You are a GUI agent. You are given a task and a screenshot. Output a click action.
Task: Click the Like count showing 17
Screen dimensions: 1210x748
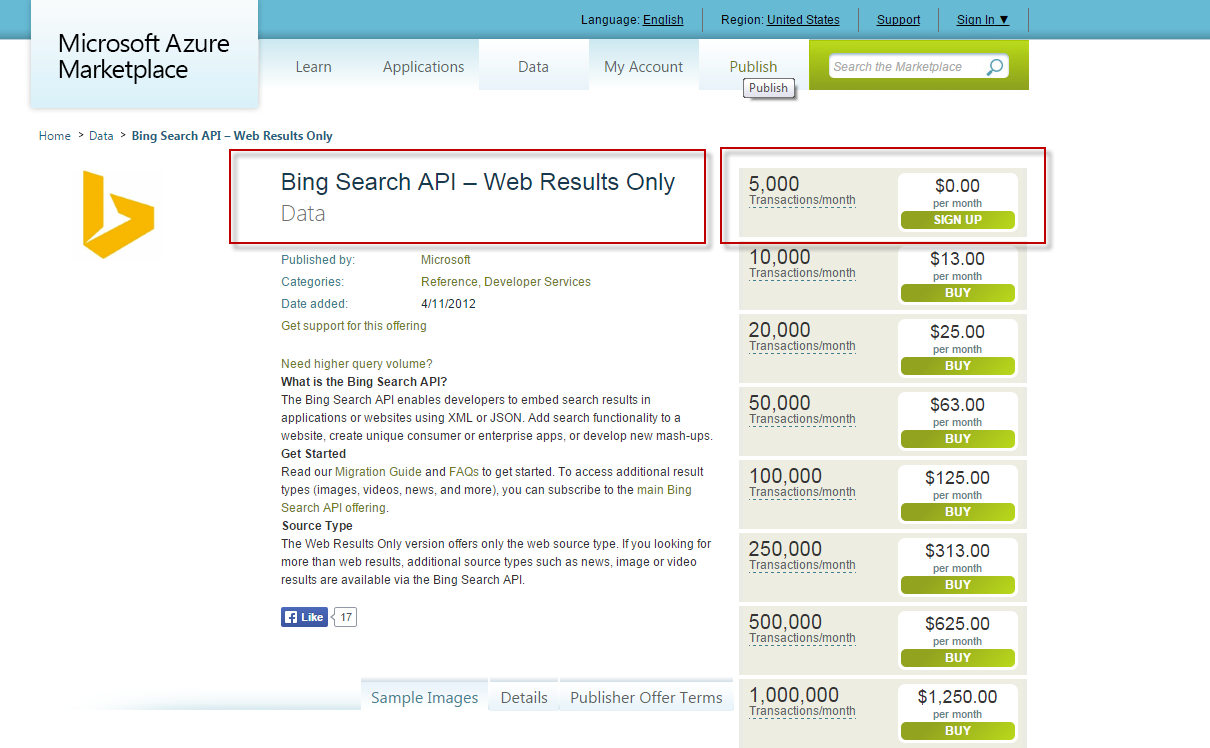tap(345, 617)
